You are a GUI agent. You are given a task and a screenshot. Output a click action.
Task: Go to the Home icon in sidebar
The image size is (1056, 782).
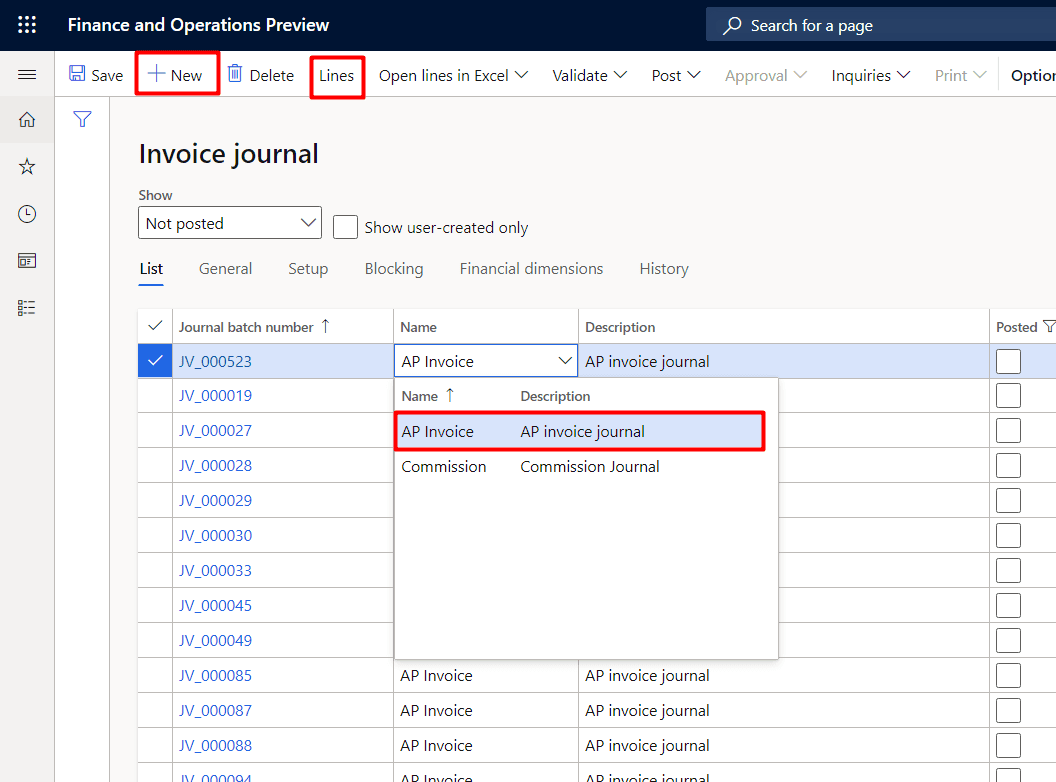point(27,120)
